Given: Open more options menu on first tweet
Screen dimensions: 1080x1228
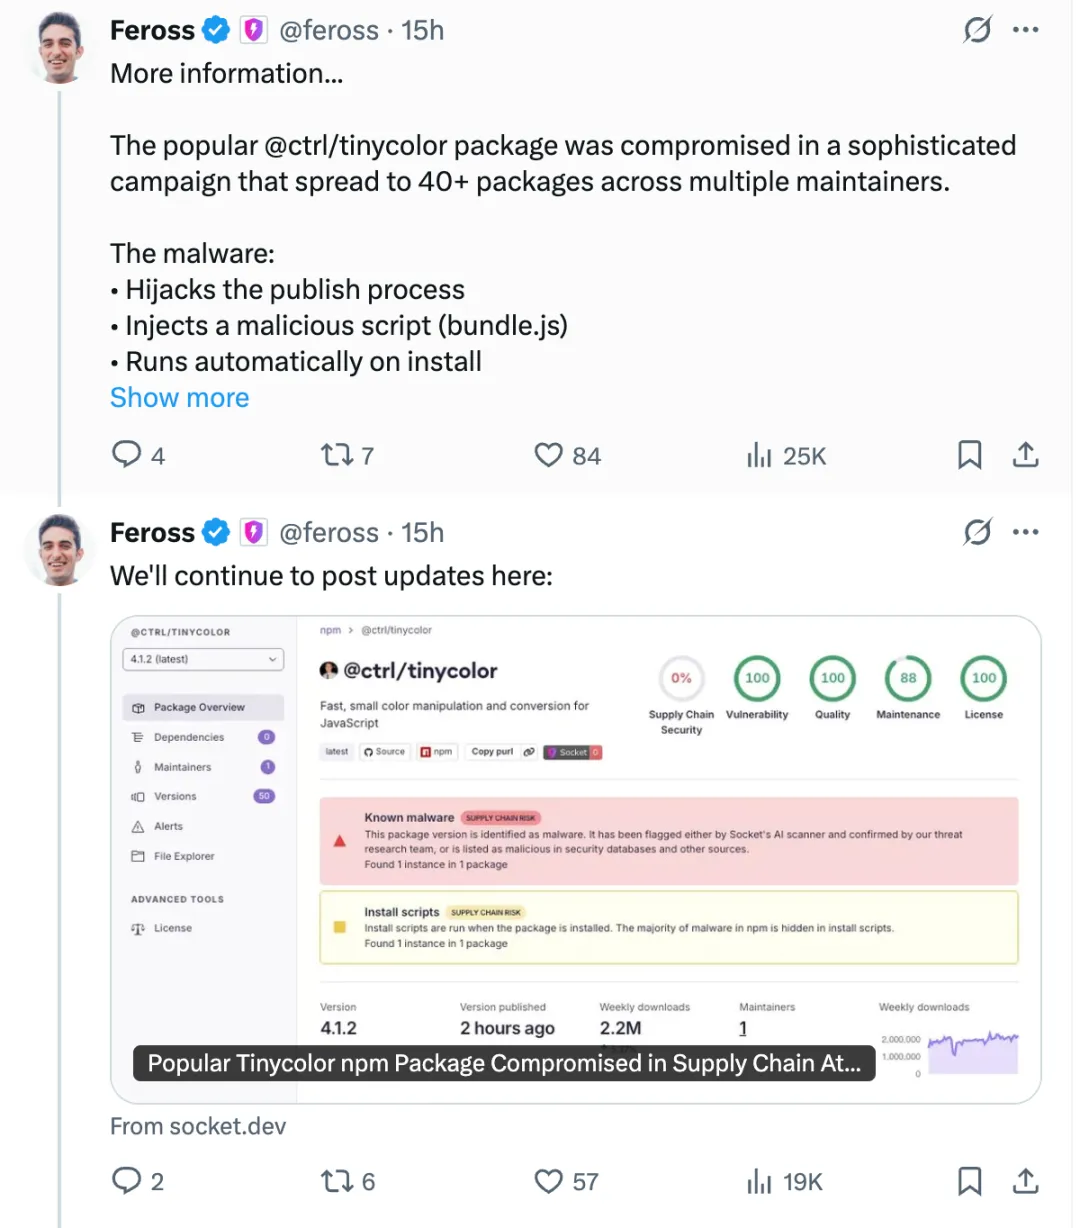Looking at the screenshot, I should tap(1026, 30).
